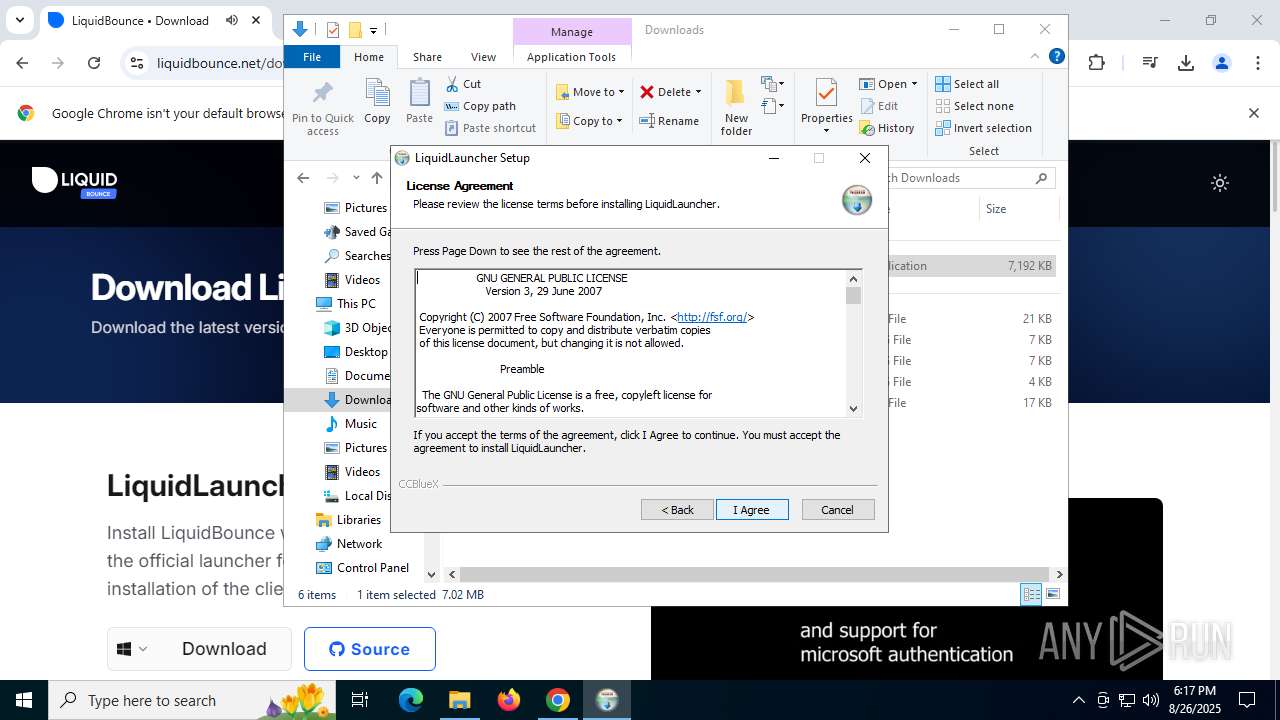Click I Agree in LiquidLauncher Setup
This screenshot has height=720, width=1280.
pyautogui.click(x=752, y=510)
